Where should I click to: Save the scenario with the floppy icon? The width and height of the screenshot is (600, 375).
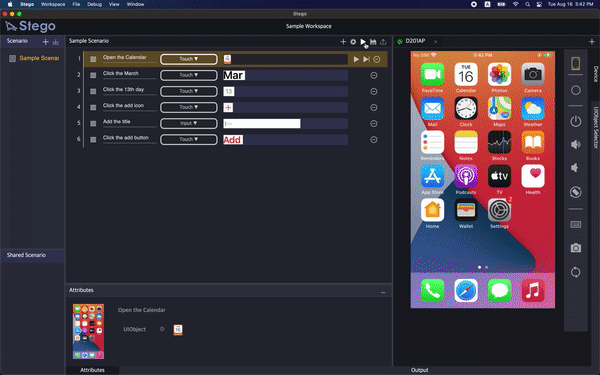tap(373, 42)
